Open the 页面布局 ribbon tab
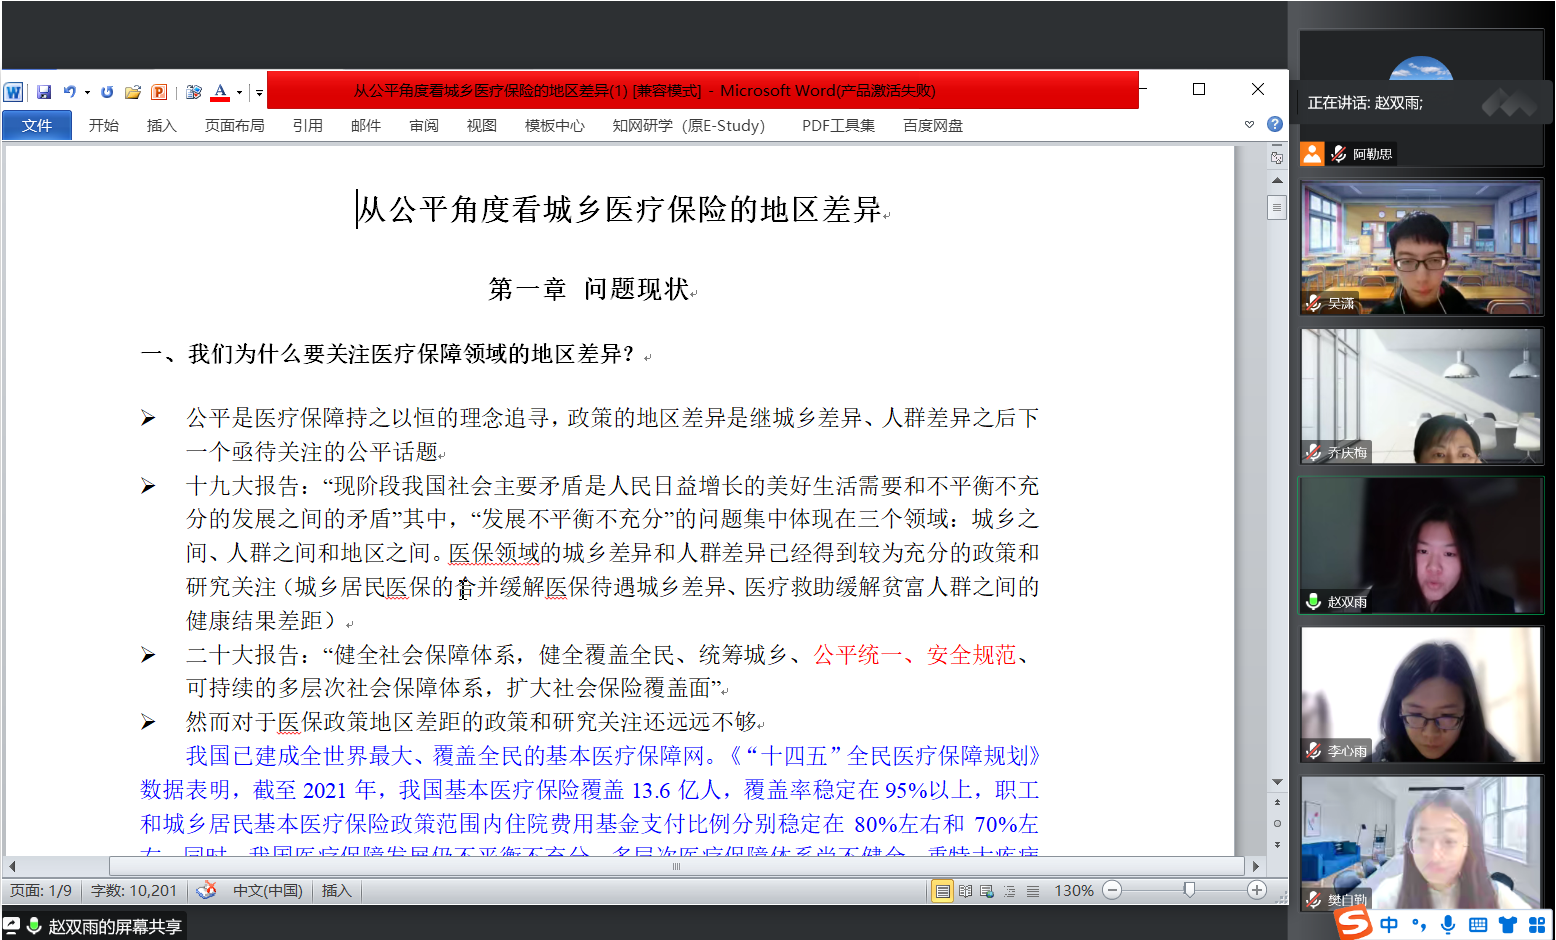This screenshot has width=1556, height=940. click(234, 125)
